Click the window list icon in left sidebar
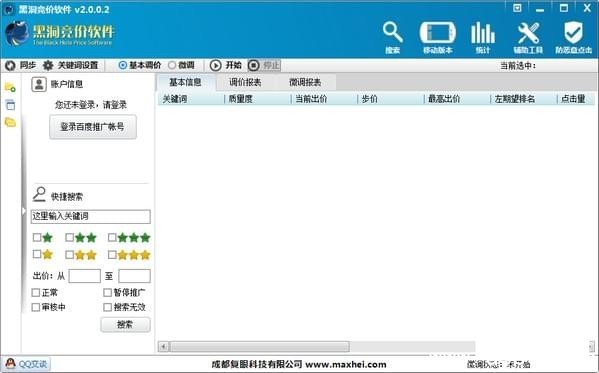The height and width of the screenshot is (373, 599). pos(11,105)
